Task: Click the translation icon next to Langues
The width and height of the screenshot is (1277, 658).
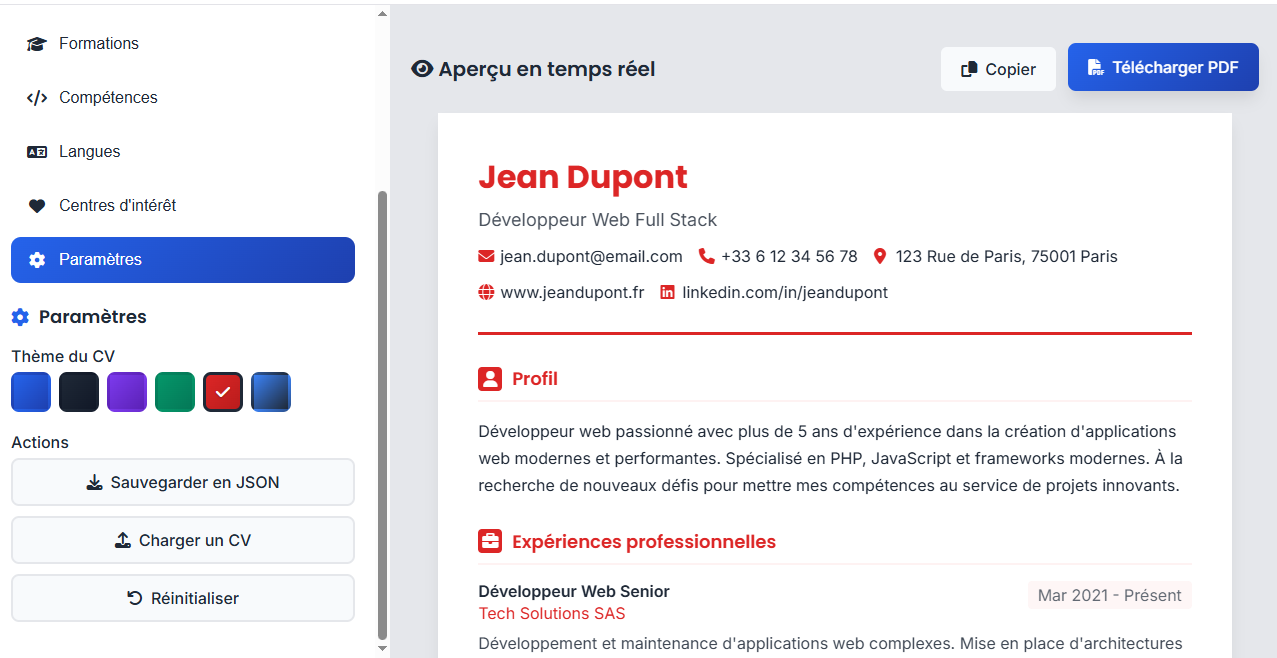Action: (37, 151)
